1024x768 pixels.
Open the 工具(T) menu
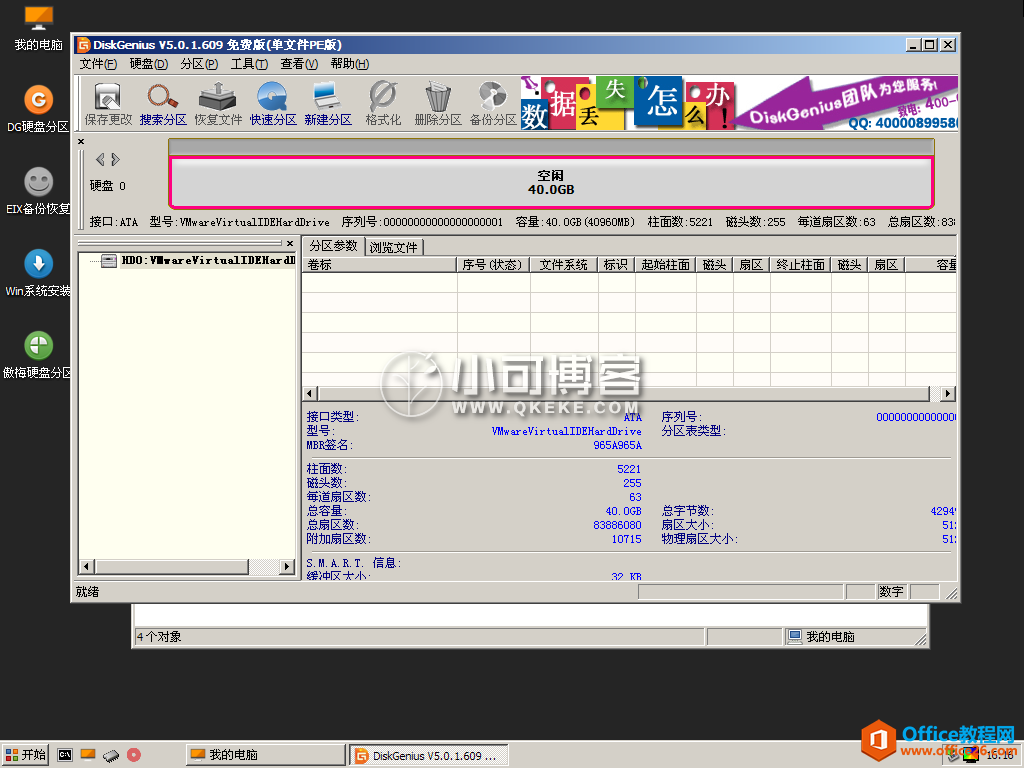click(249, 64)
